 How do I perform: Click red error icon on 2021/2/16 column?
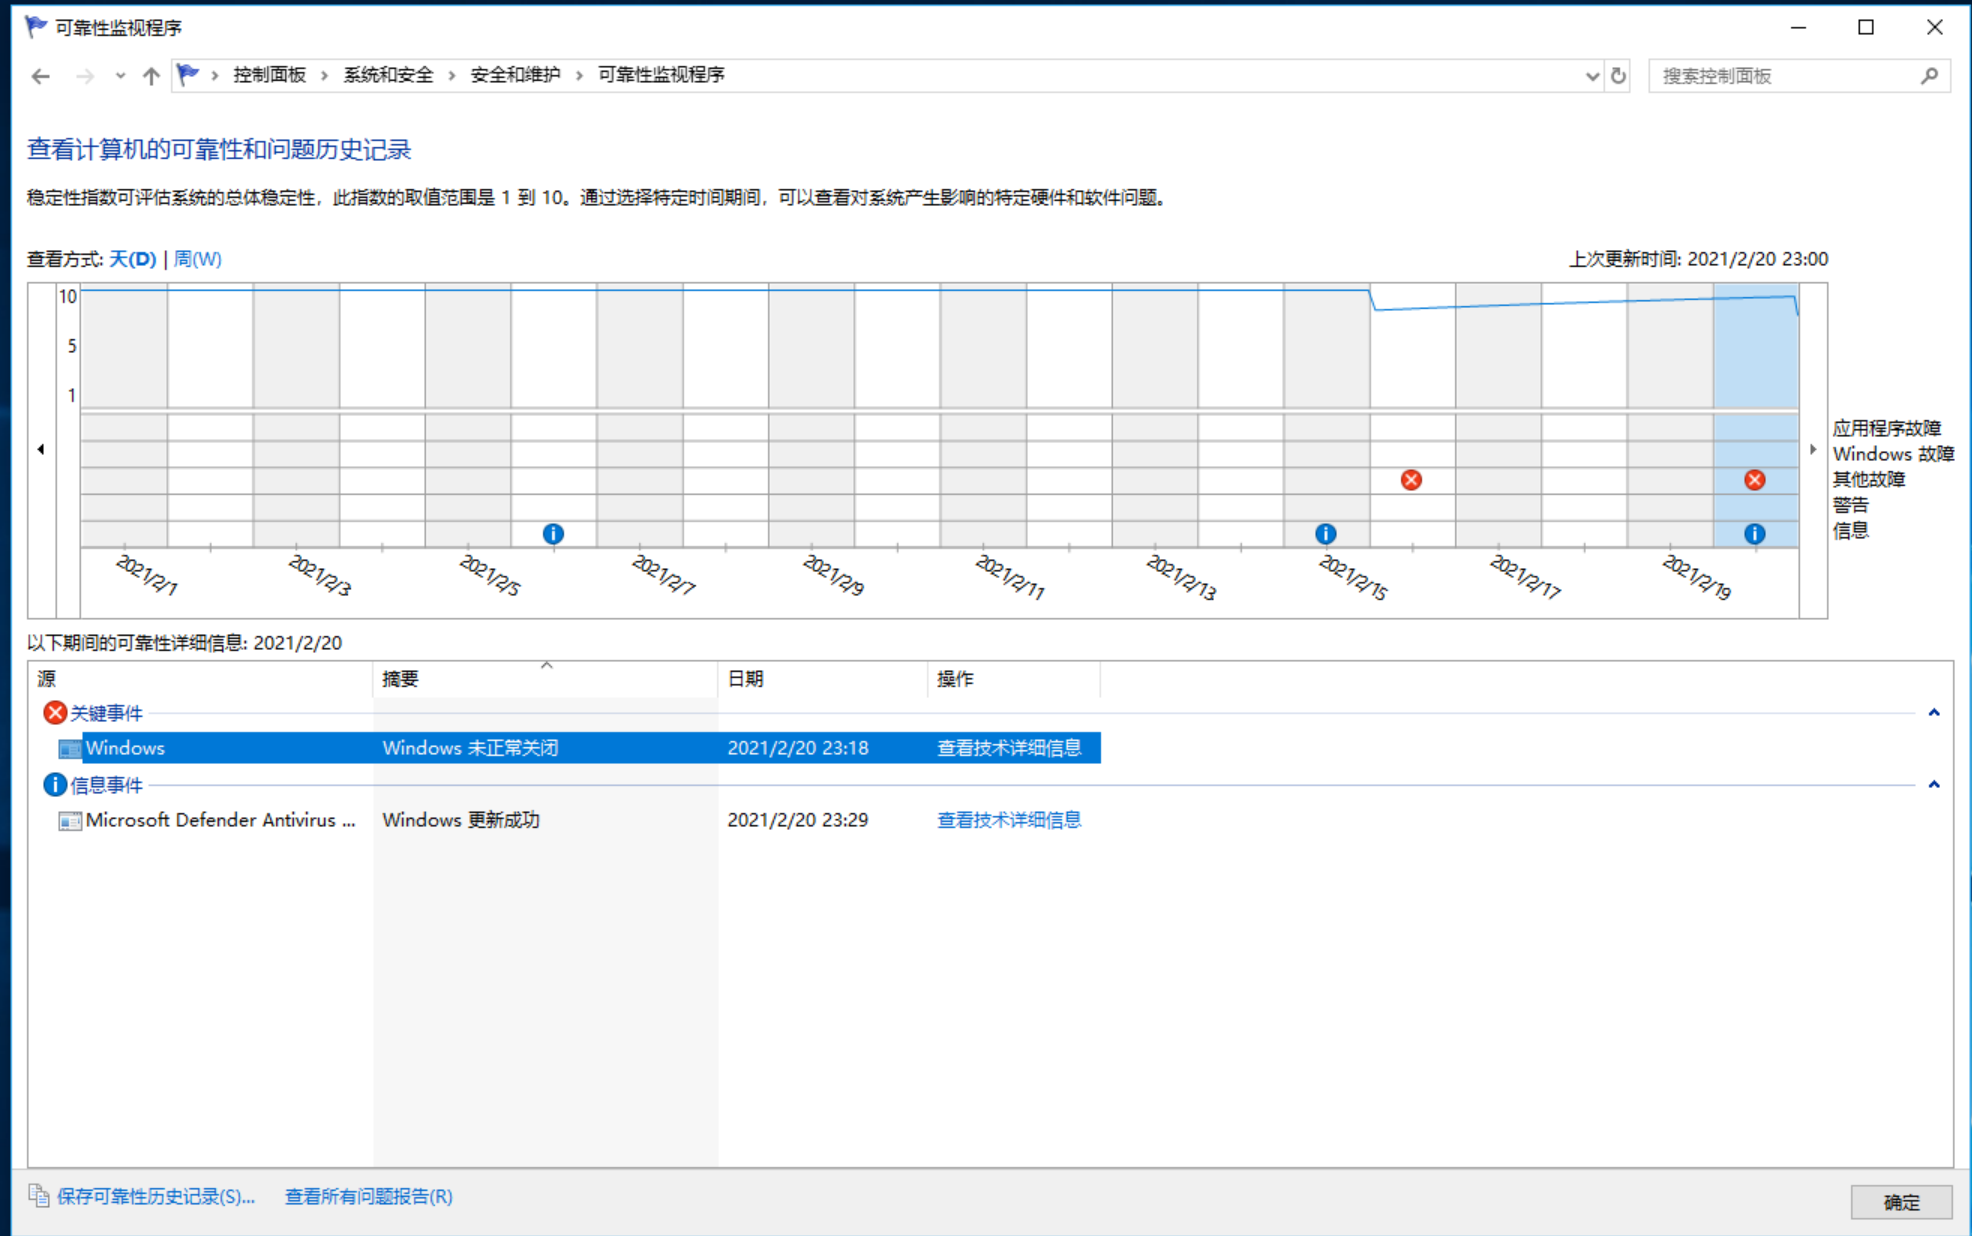pos(1411,480)
